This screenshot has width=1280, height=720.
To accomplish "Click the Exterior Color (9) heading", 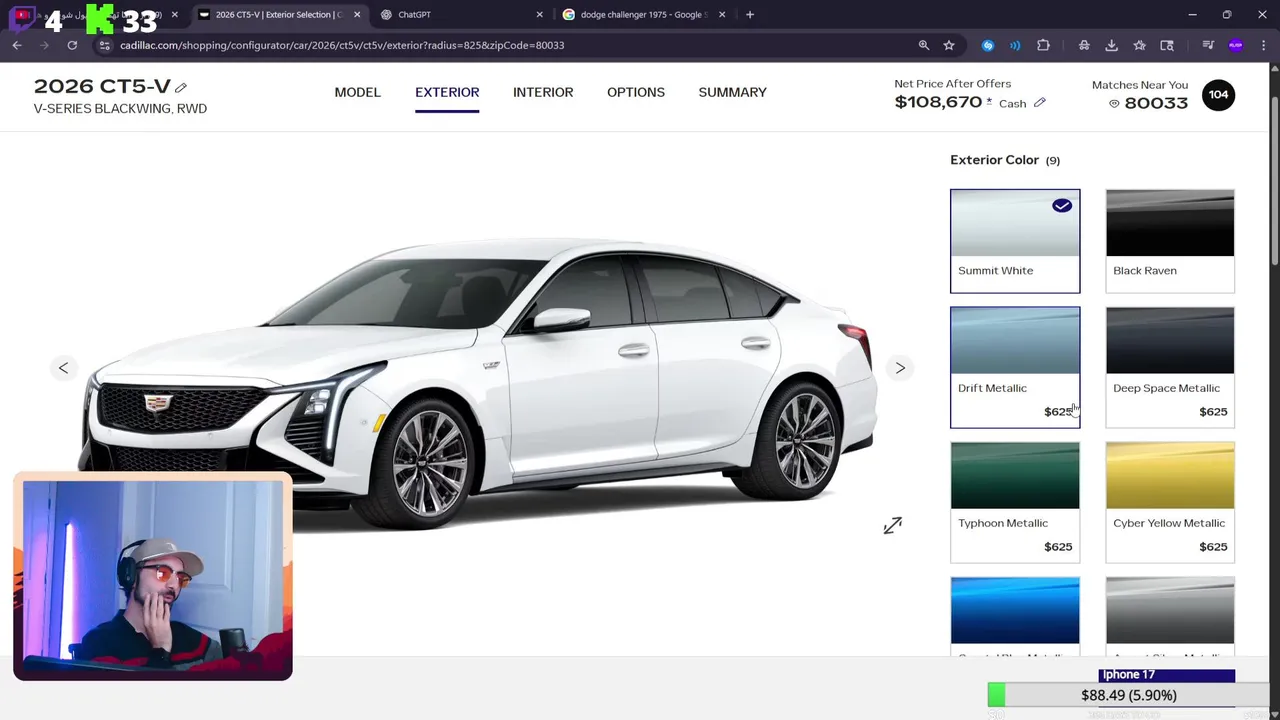I will pyautogui.click(x=1005, y=160).
